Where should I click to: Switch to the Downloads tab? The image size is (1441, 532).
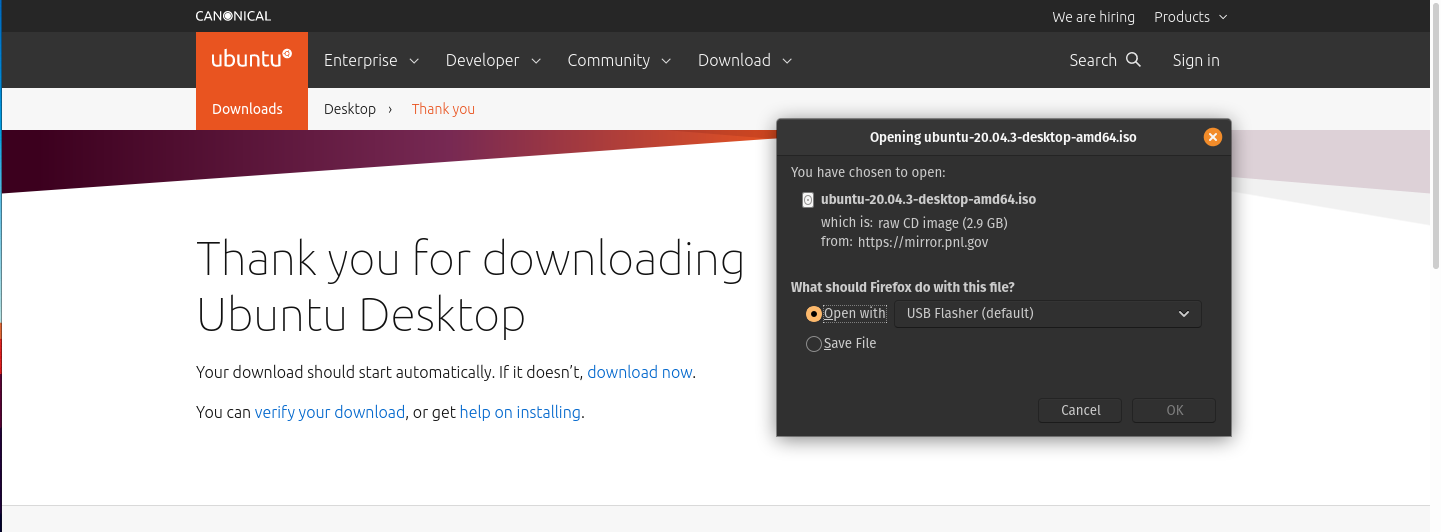(247, 109)
